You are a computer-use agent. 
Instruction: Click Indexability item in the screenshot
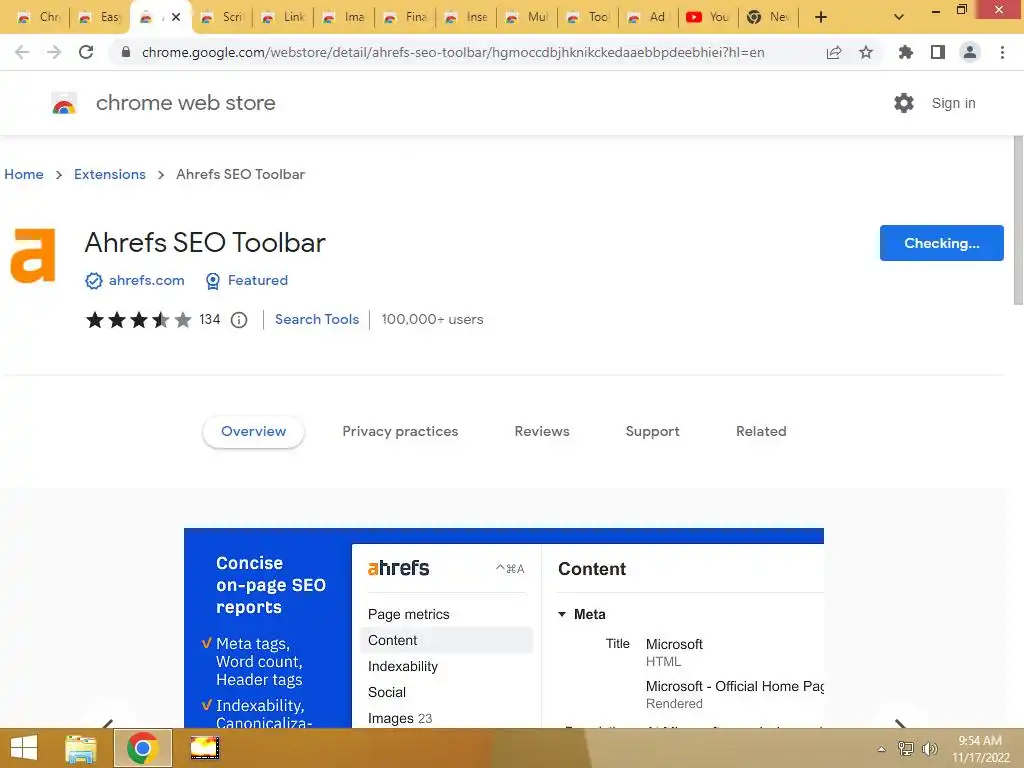pyautogui.click(x=403, y=667)
